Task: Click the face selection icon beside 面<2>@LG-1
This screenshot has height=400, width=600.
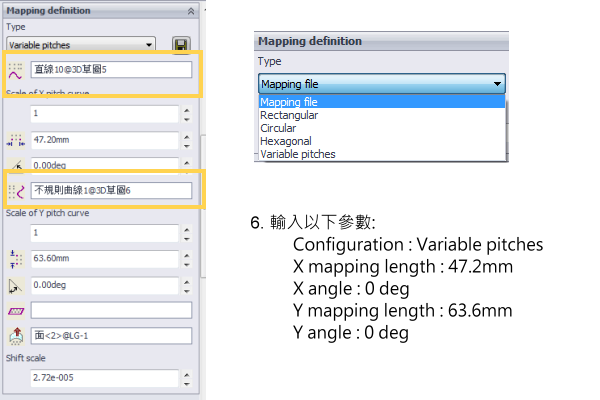Action: (x=15, y=333)
